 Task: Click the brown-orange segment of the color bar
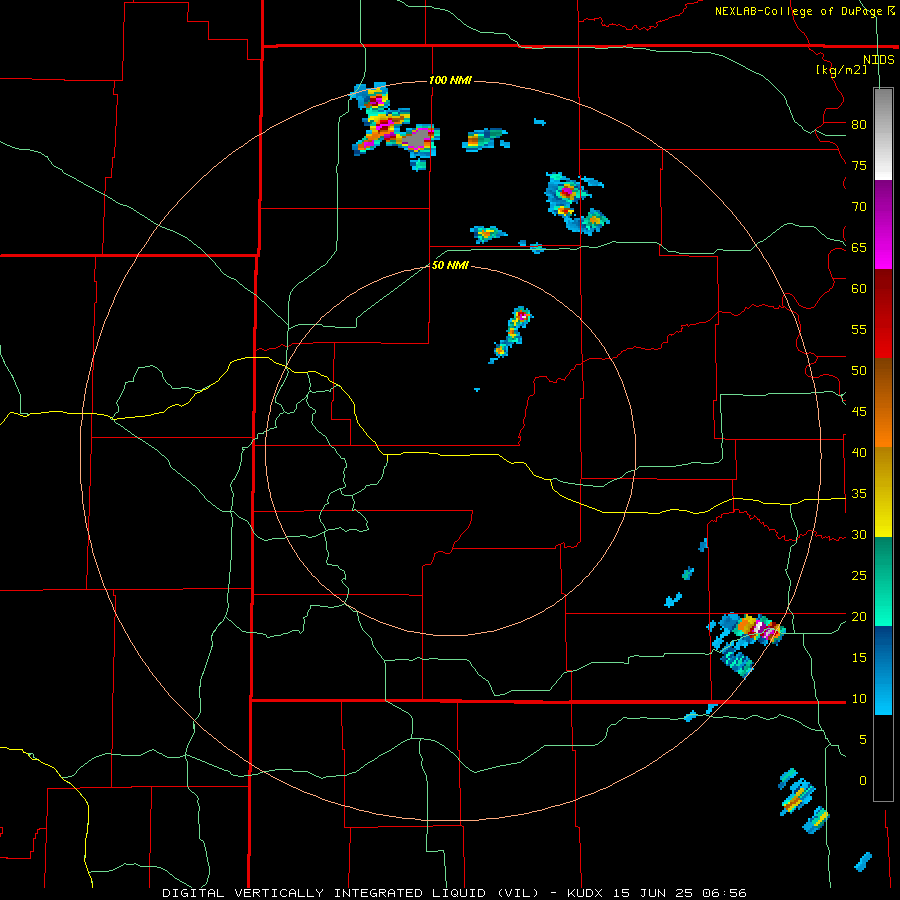883,402
